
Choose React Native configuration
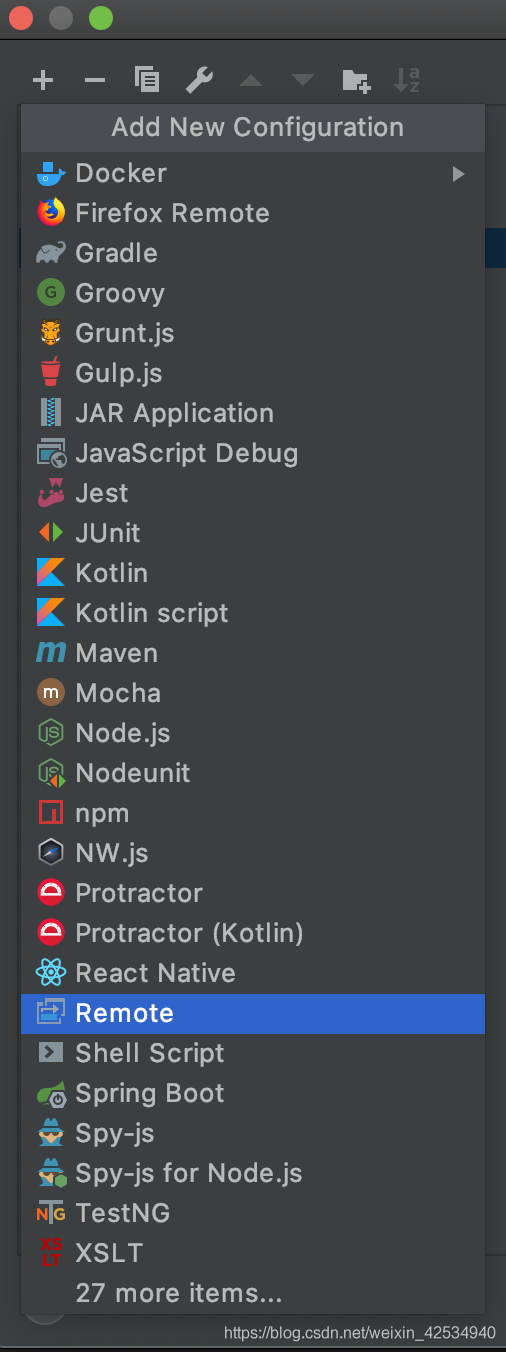[253, 973]
